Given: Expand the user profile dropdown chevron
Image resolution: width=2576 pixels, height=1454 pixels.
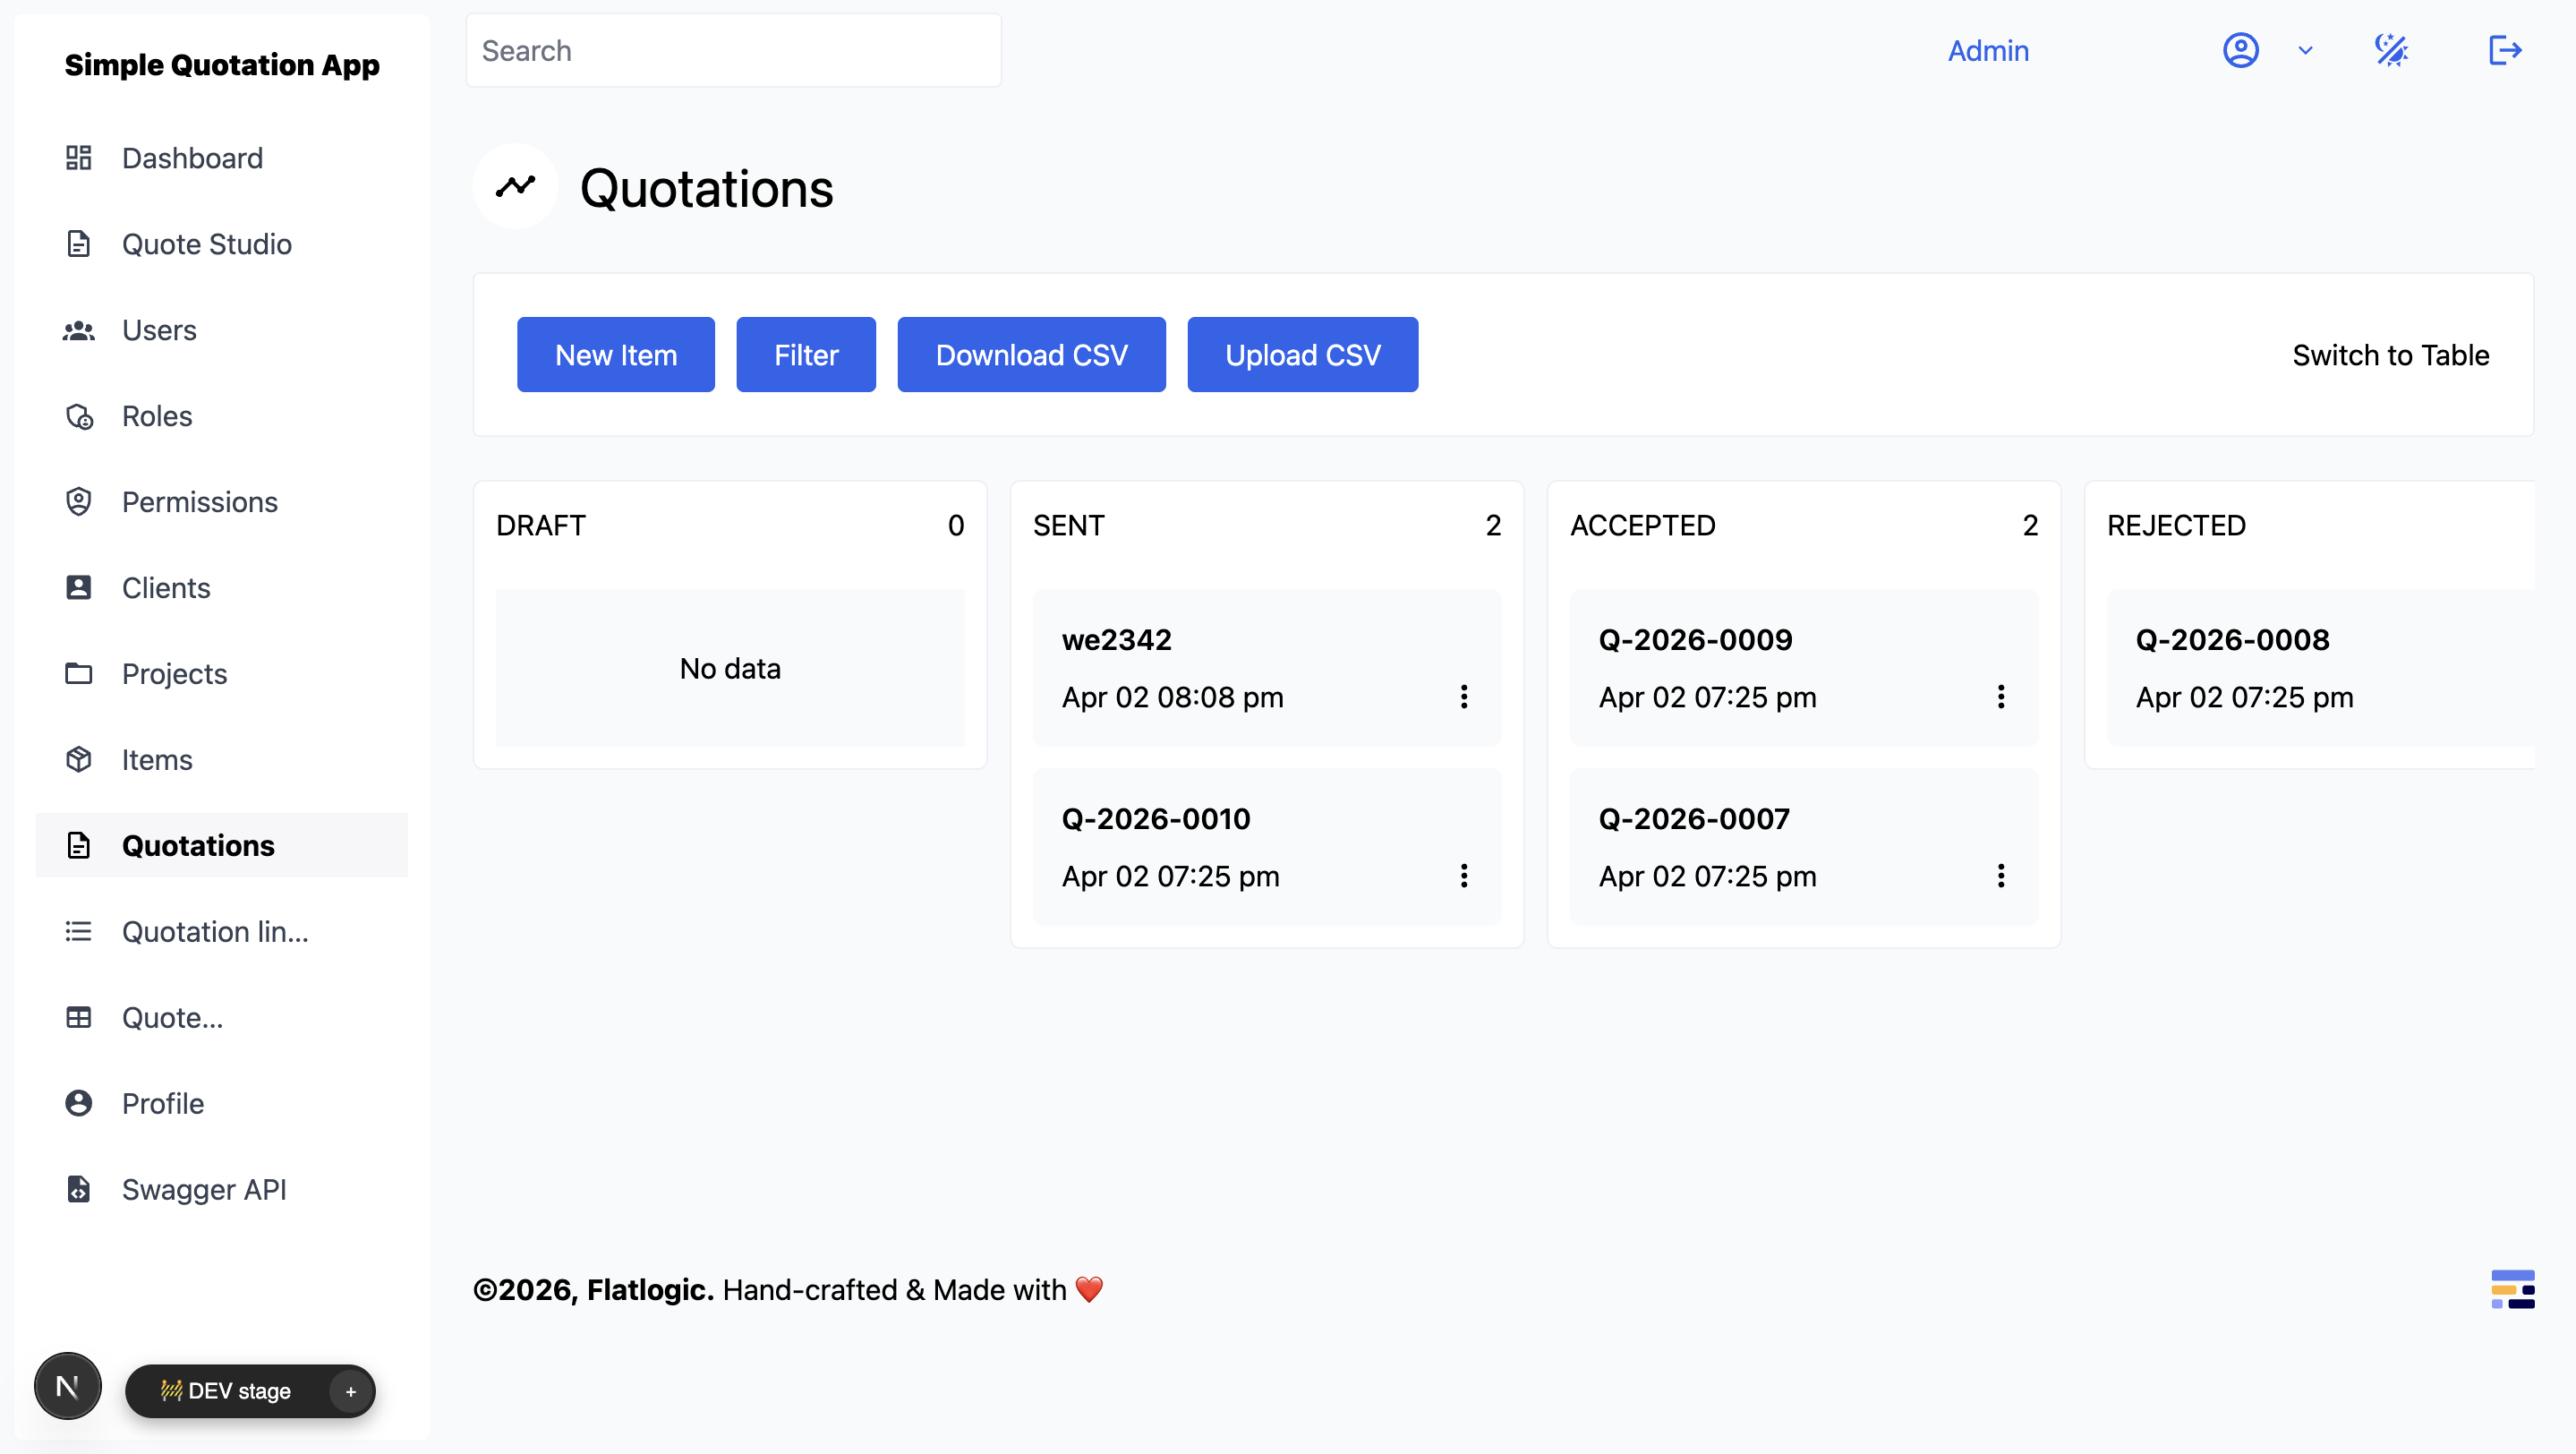Looking at the screenshot, I should click(x=2305, y=50).
